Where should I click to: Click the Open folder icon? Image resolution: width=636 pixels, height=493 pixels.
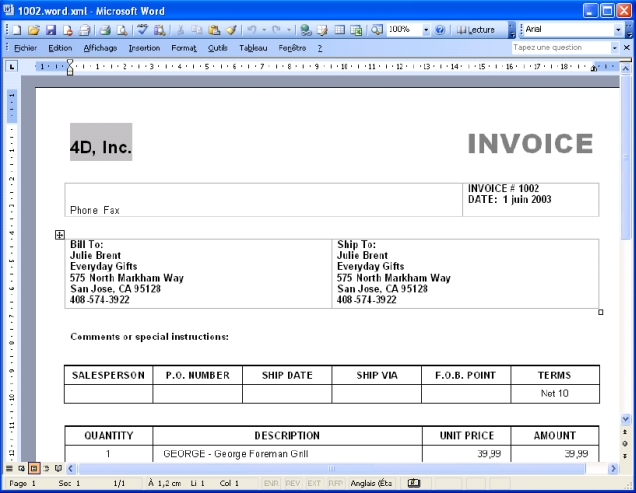[34, 30]
